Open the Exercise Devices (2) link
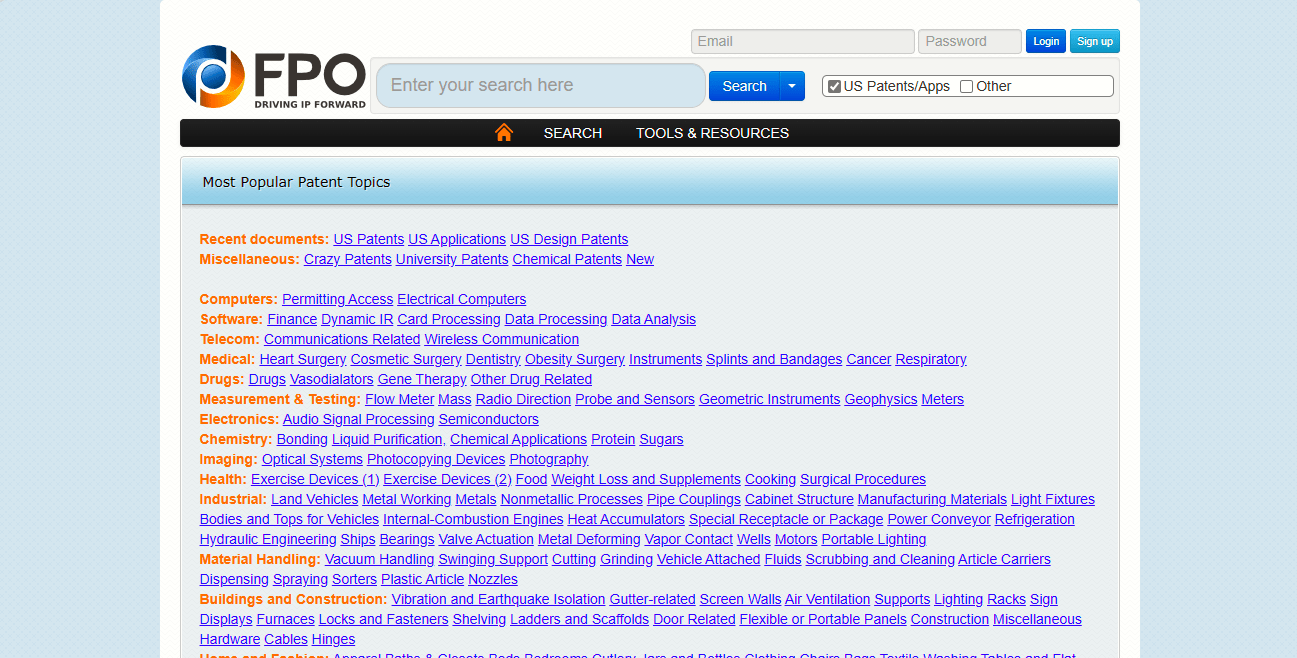The image size is (1297, 658). [447, 479]
